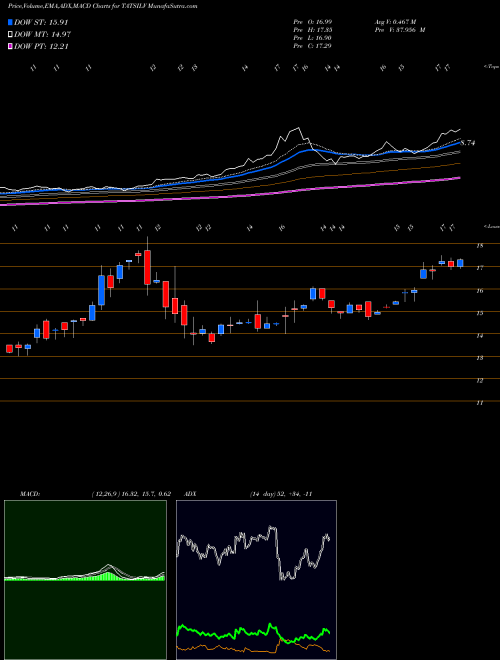
Task: Click the 'Pre O: 16.99' value
Action: [313, 21]
